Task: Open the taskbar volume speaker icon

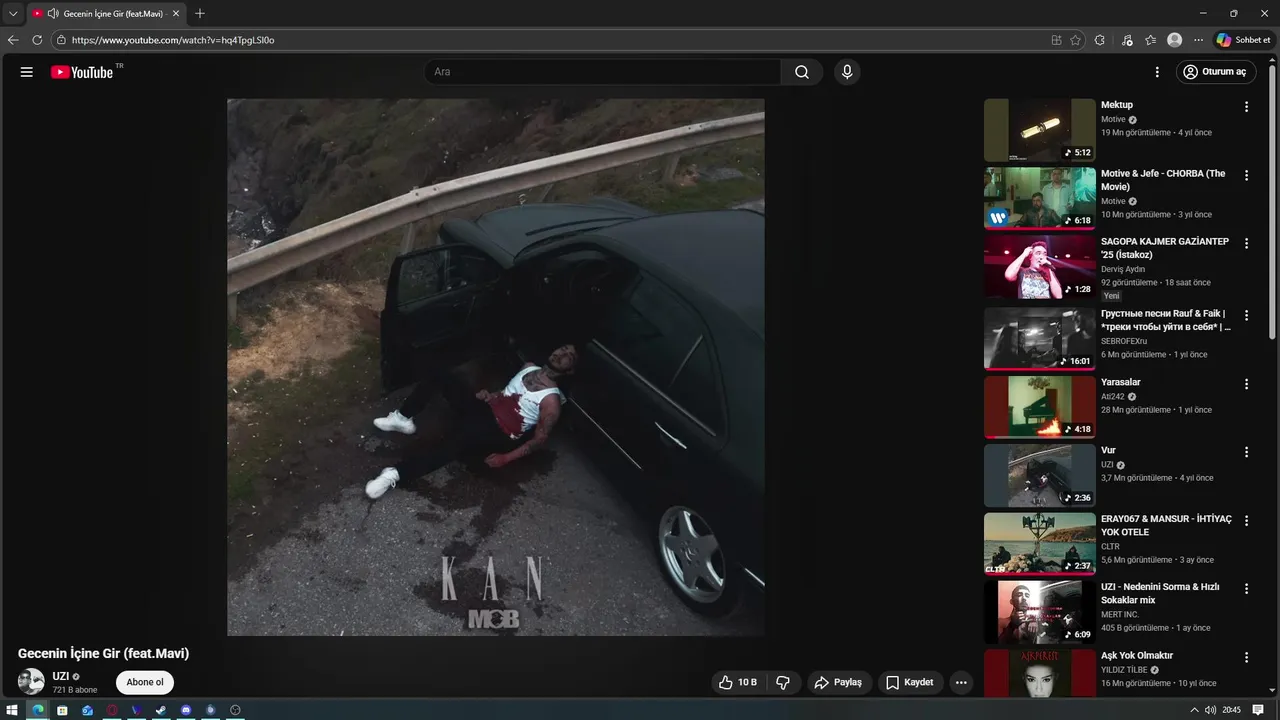Action: [x=1210, y=710]
